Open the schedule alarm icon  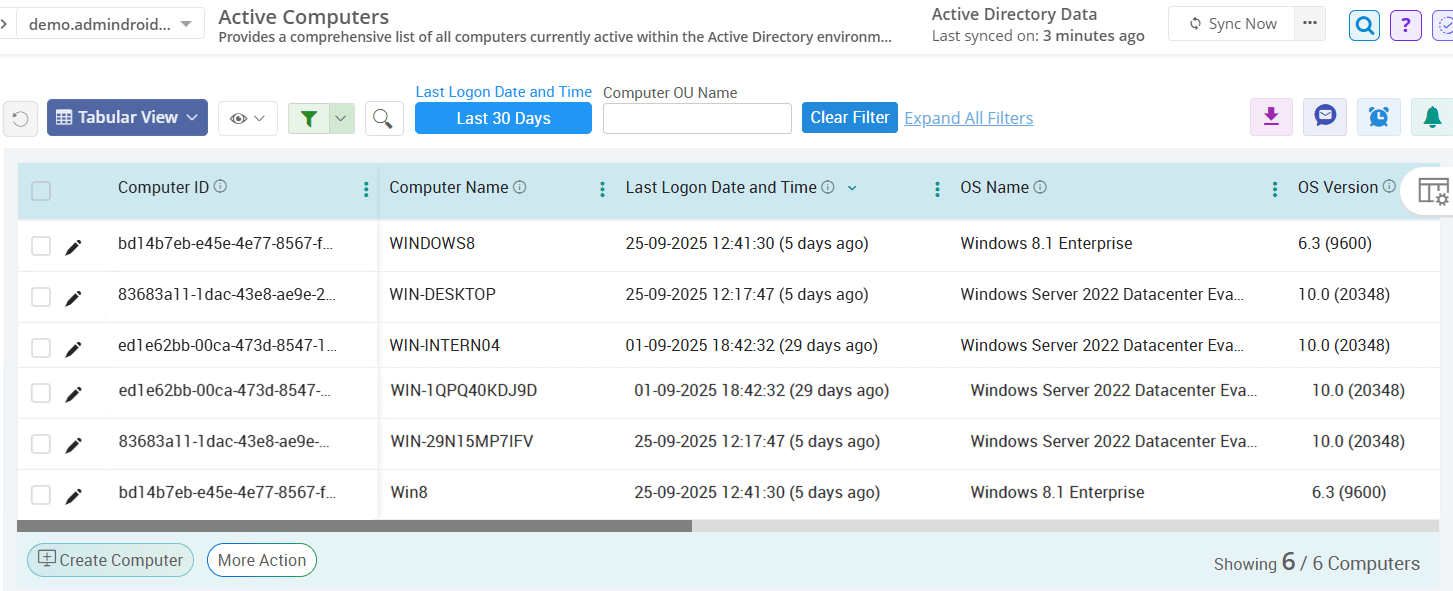[x=1378, y=116]
